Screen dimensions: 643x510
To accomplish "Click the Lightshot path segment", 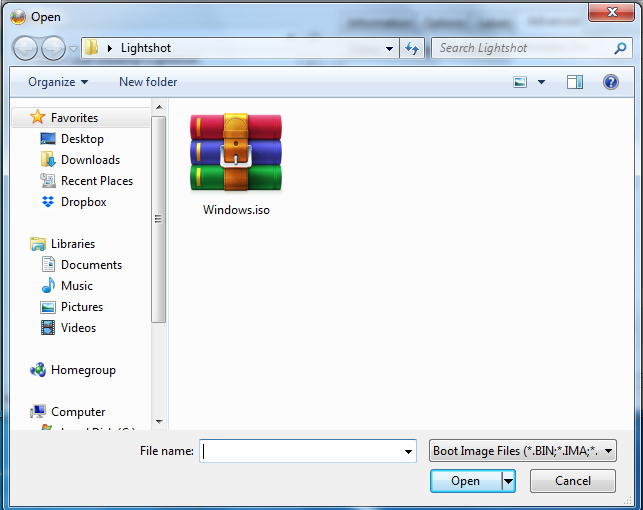I will (146, 48).
